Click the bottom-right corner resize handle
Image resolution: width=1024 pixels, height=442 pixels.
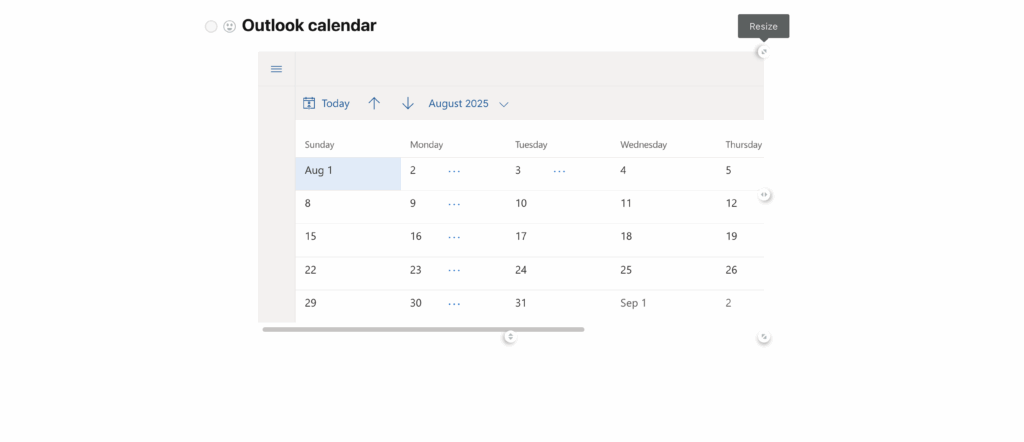pyautogui.click(x=764, y=337)
